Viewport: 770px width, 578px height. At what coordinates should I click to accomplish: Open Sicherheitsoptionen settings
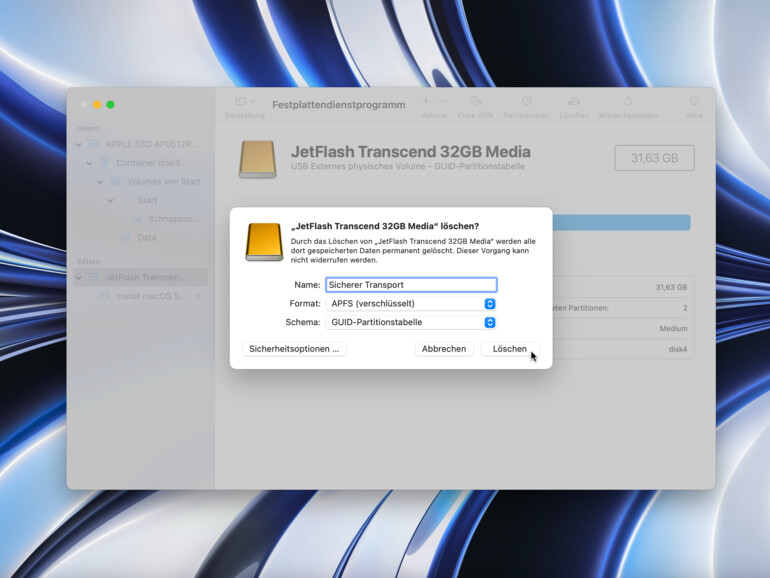pyautogui.click(x=294, y=349)
